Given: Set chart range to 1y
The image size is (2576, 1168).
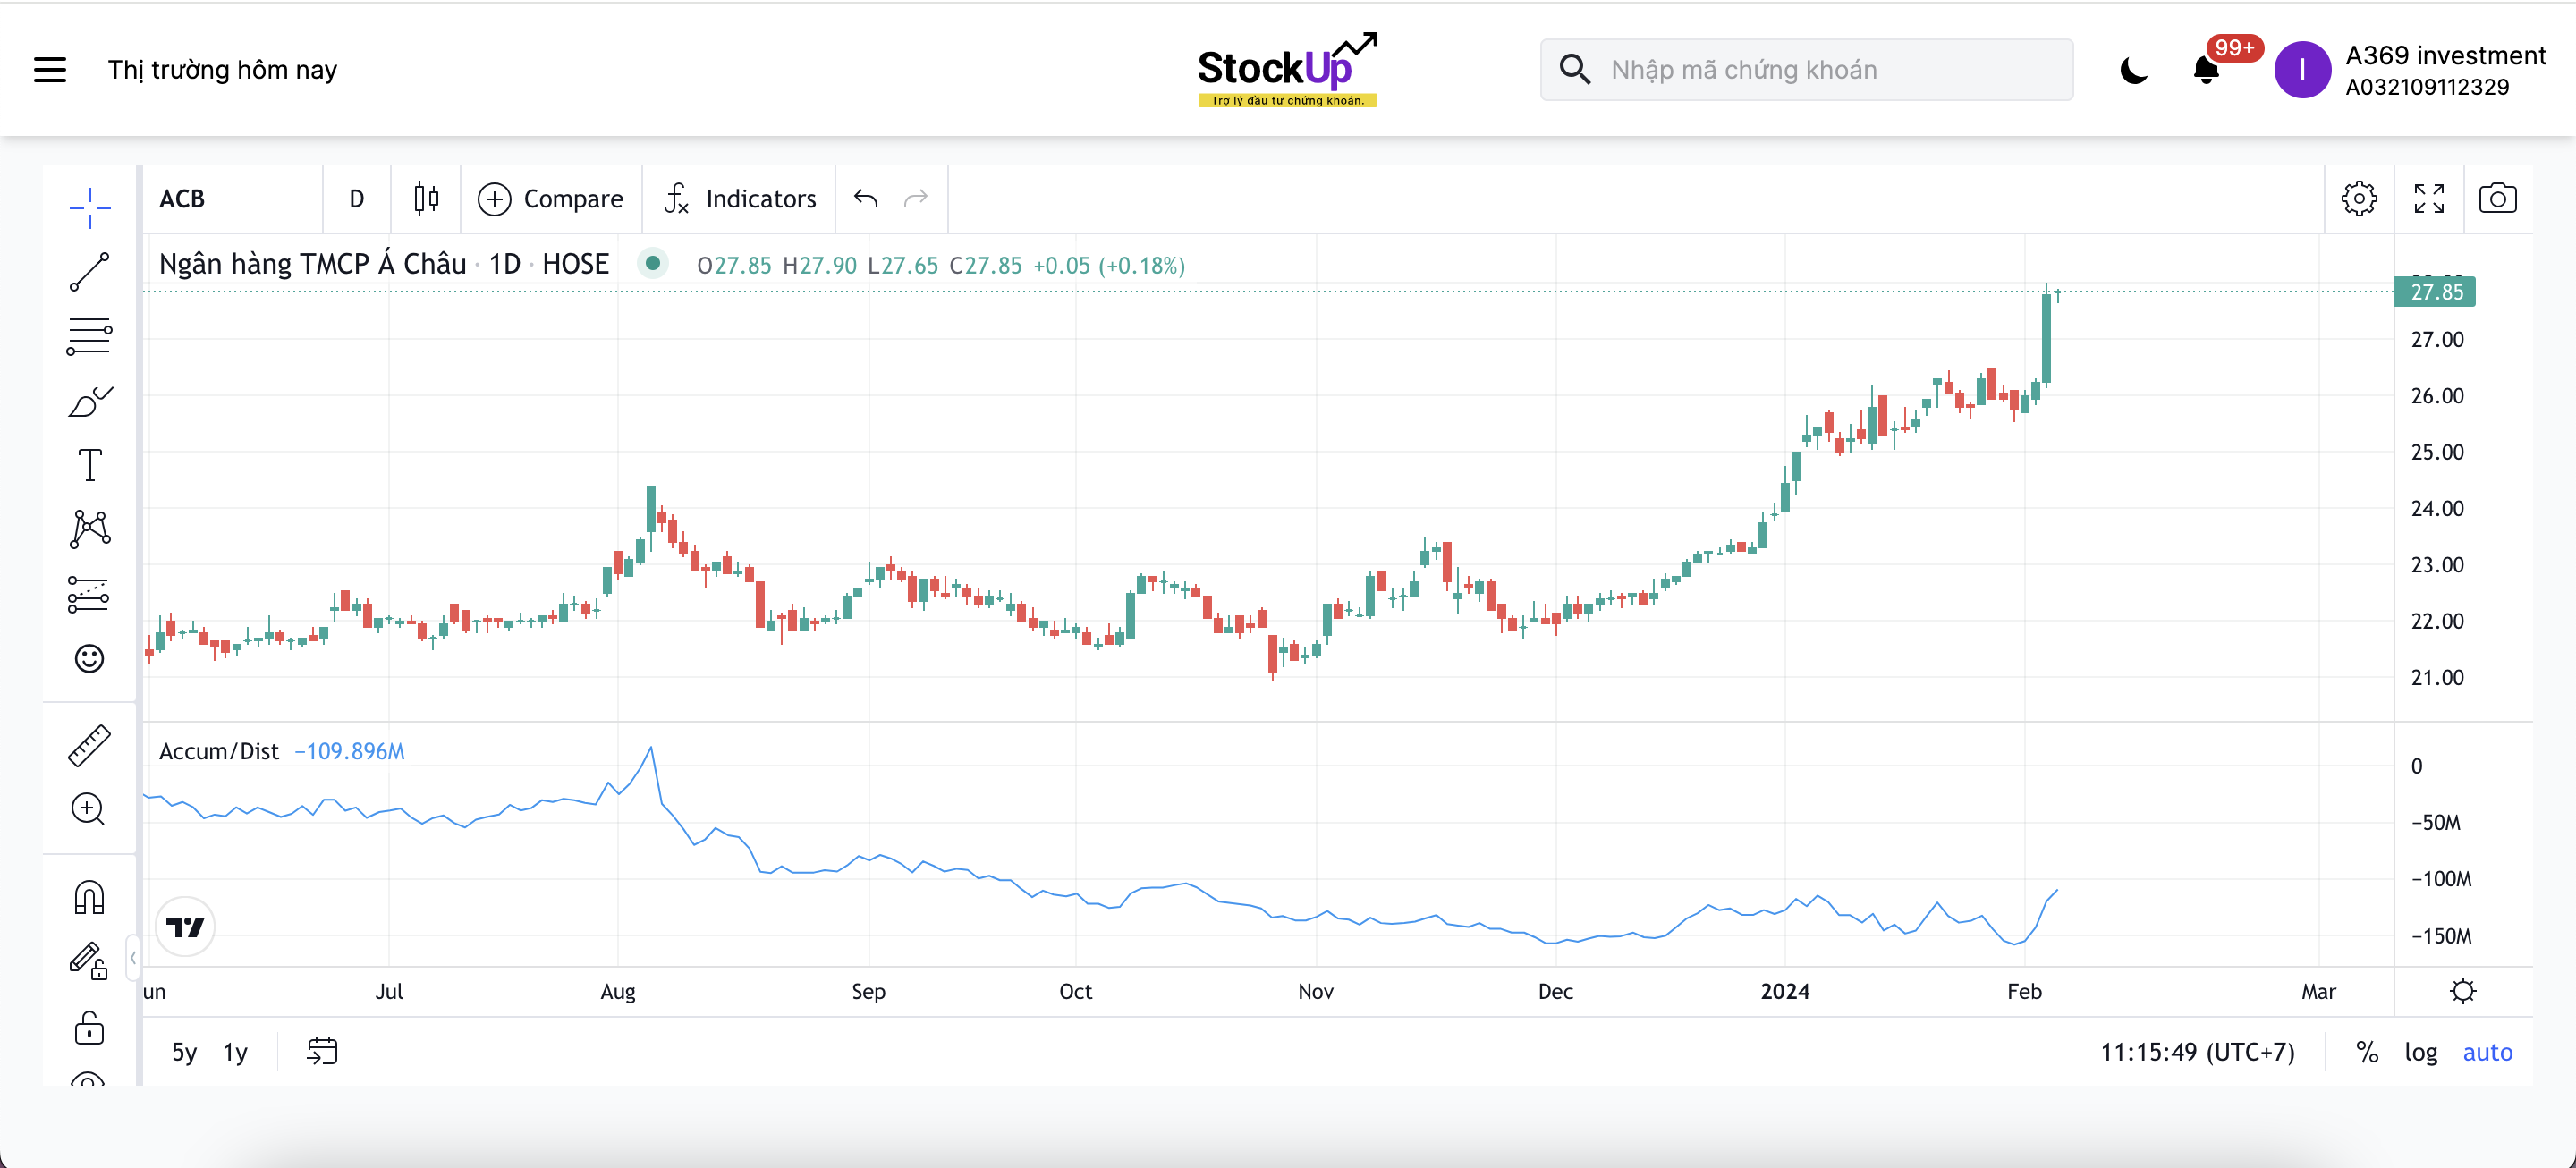Looking at the screenshot, I should pyautogui.click(x=235, y=1052).
